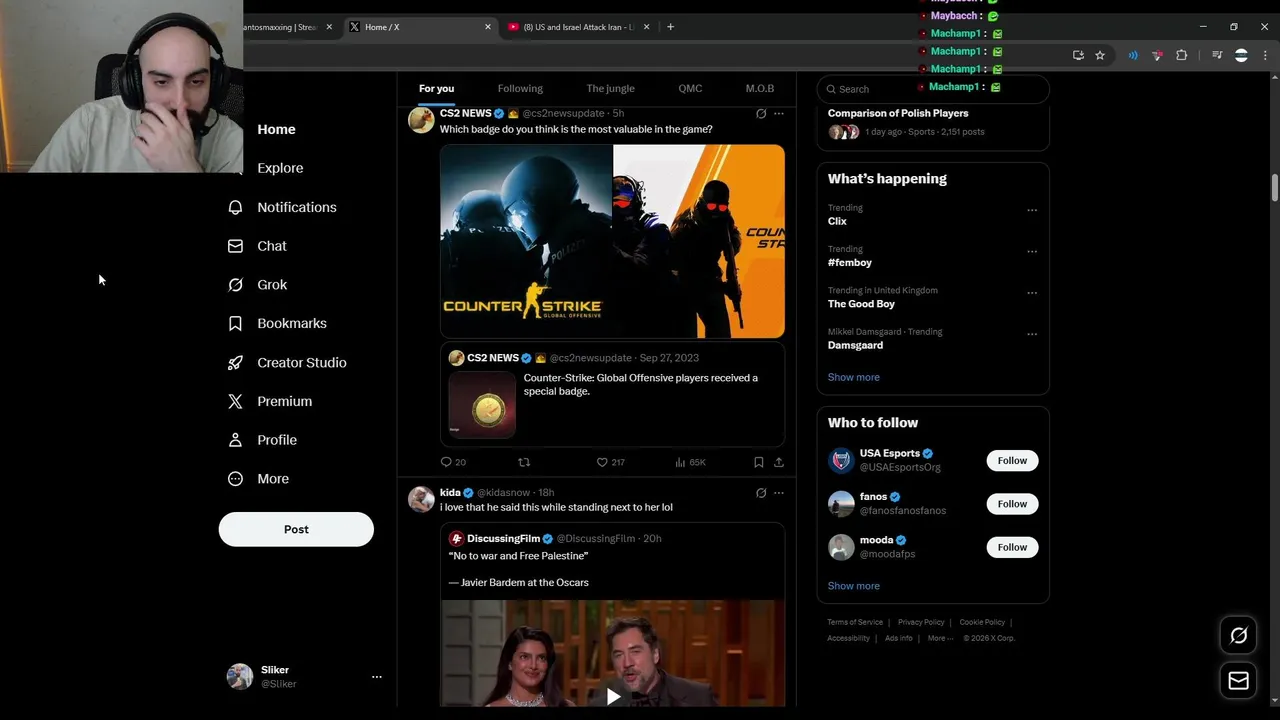The height and width of the screenshot is (720, 1280).
Task: Share the CS2 NEWS post
Action: pyautogui.click(x=779, y=462)
